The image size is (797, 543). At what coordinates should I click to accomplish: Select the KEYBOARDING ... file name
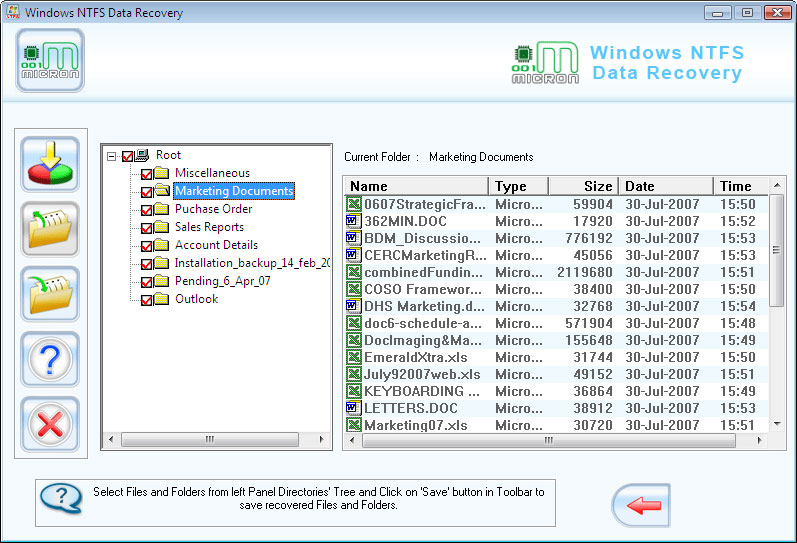[x=422, y=391]
